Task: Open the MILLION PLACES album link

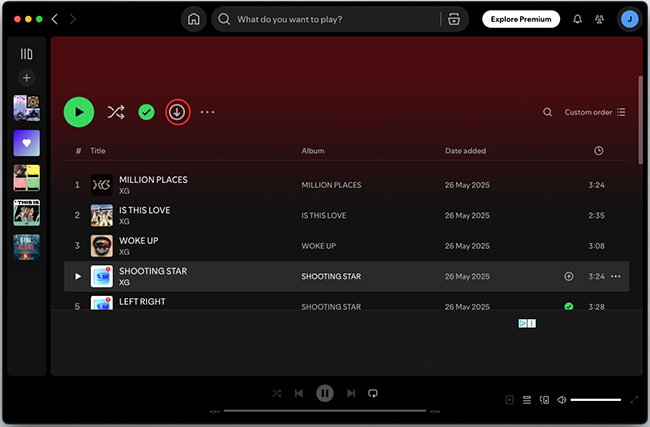Action: 331,185
